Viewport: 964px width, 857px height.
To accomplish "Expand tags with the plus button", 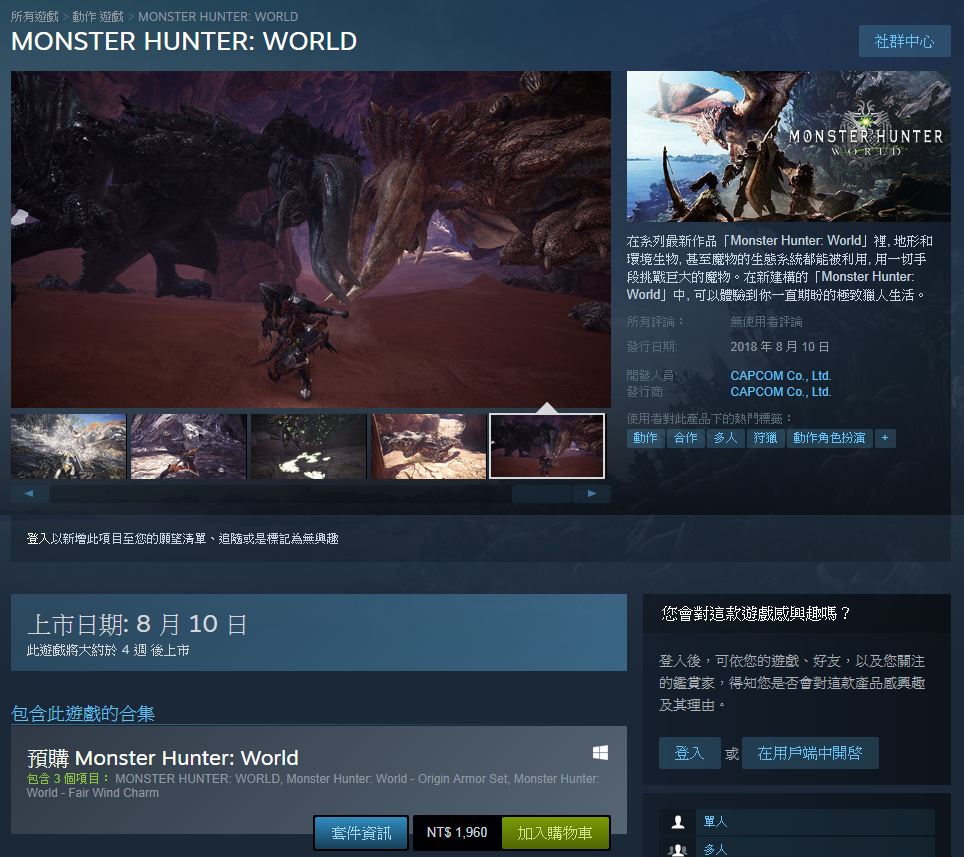I will (885, 438).
